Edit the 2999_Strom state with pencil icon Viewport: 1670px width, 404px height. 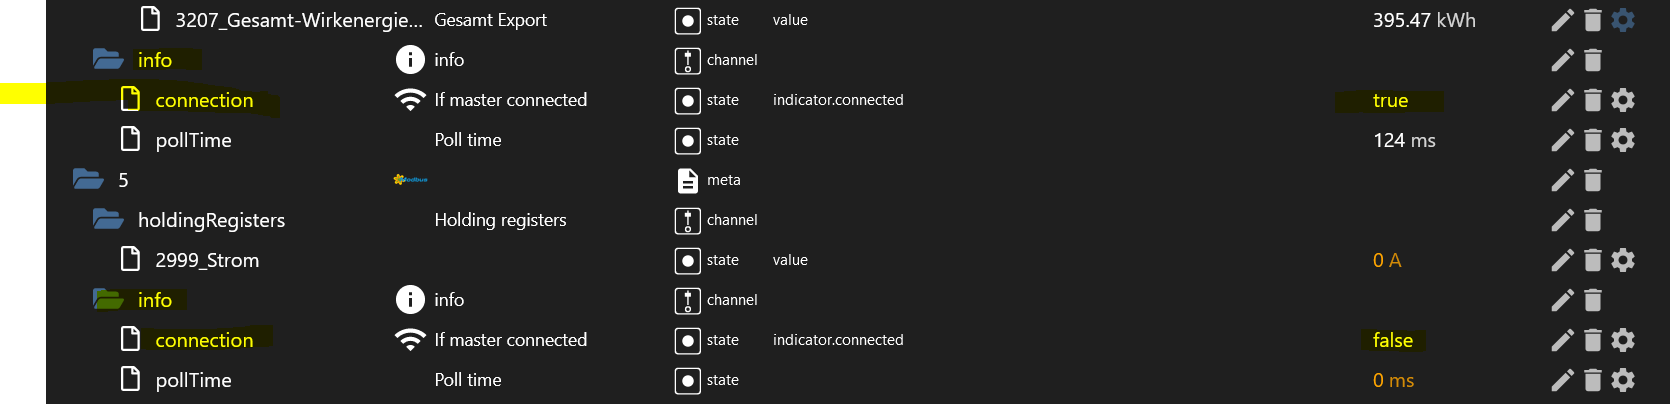coord(1562,260)
